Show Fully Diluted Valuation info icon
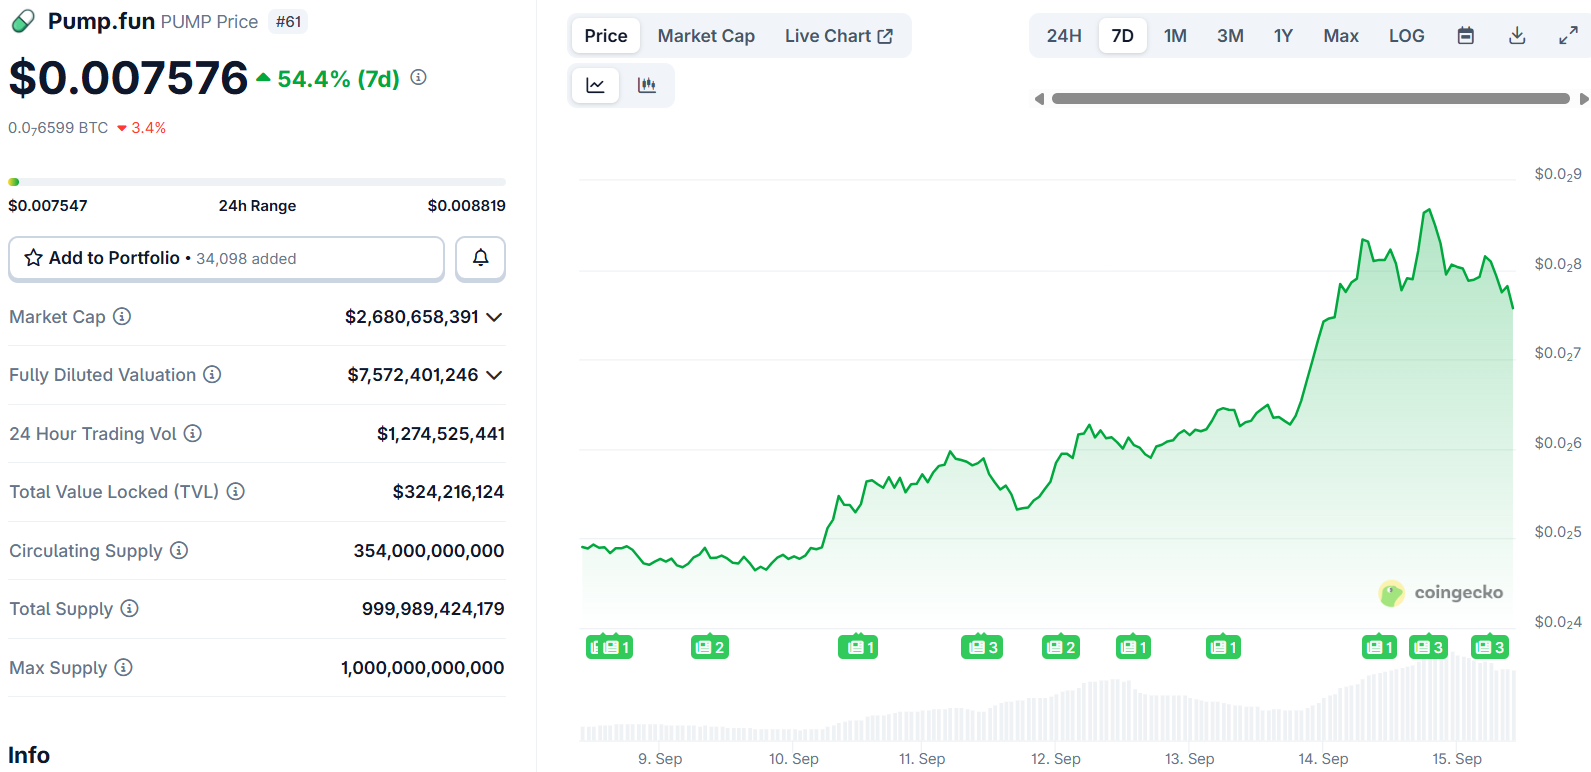Viewport: 1591px width, 772px height. point(212,374)
